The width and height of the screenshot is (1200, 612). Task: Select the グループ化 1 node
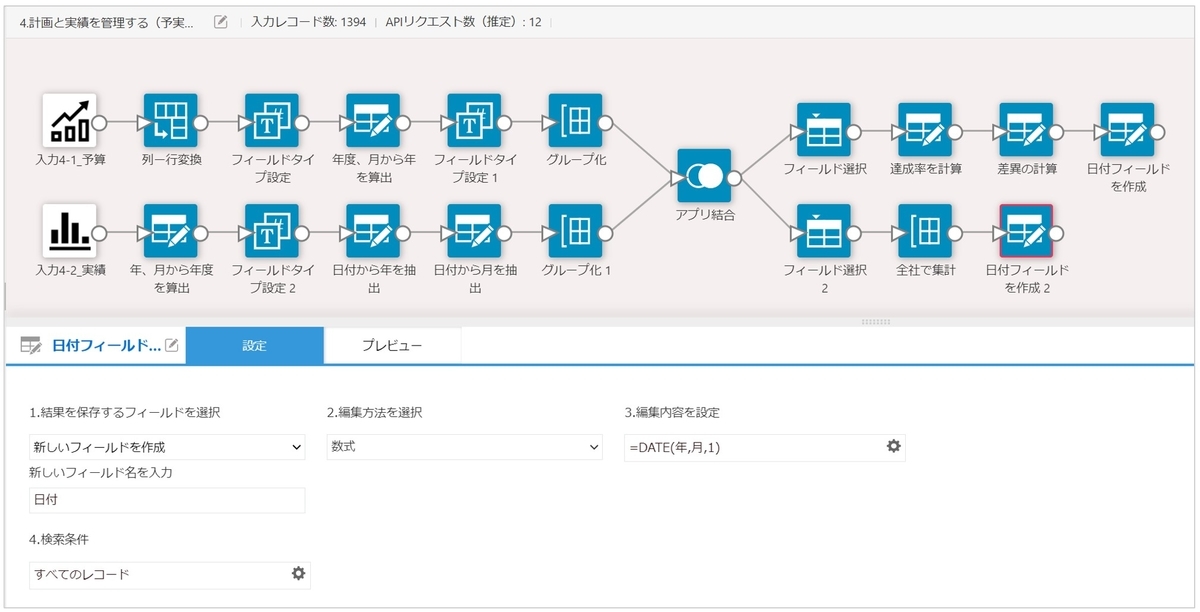(574, 230)
